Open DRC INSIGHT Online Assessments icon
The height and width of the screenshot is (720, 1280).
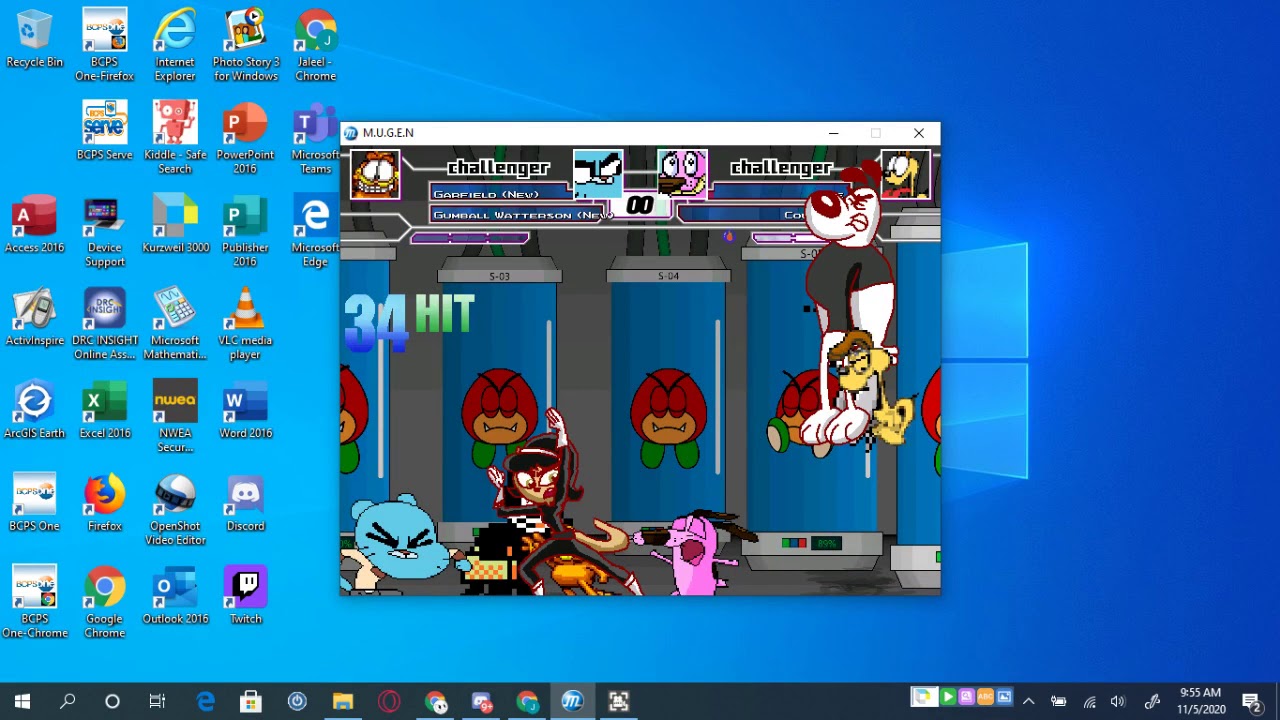(105, 324)
